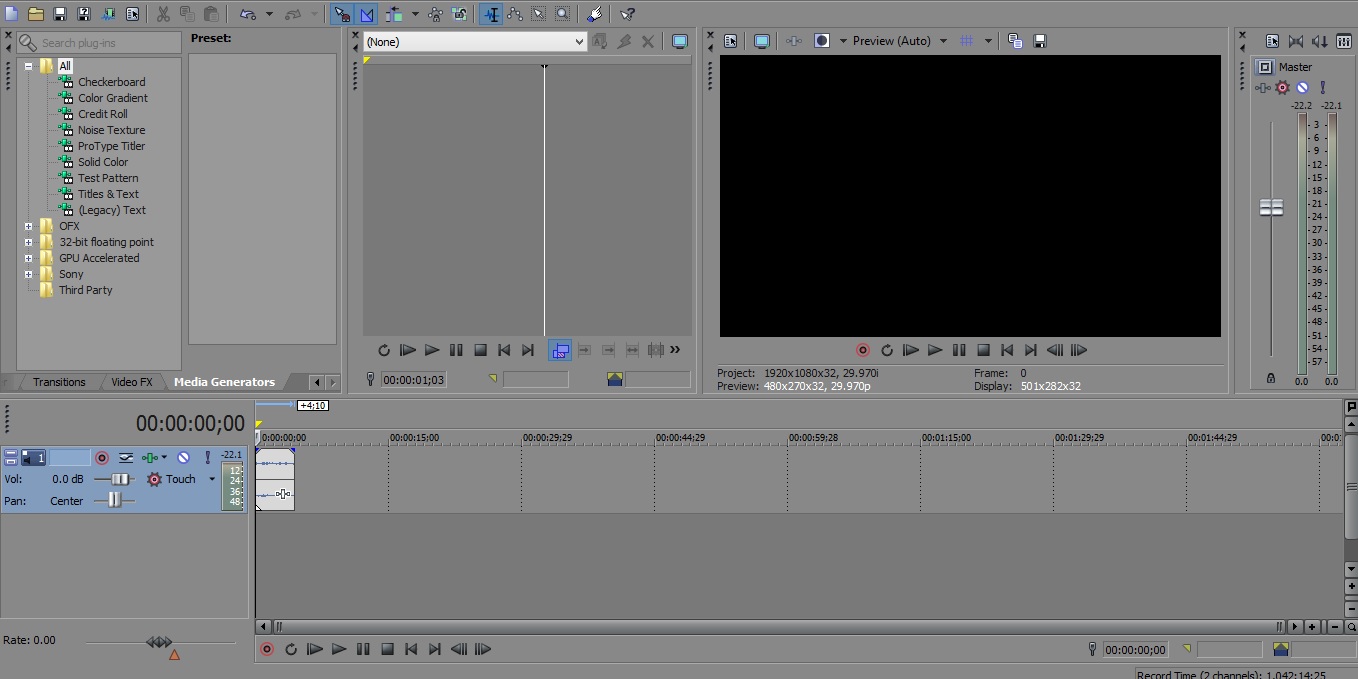Switch to the Transitions tab

click(59, 382)
